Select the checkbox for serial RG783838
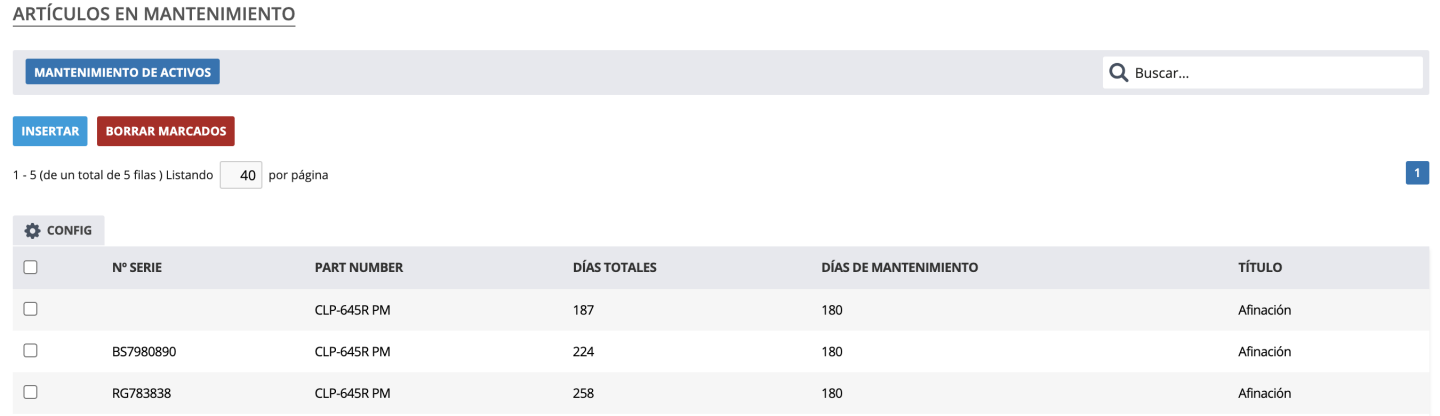 [30, 393]
